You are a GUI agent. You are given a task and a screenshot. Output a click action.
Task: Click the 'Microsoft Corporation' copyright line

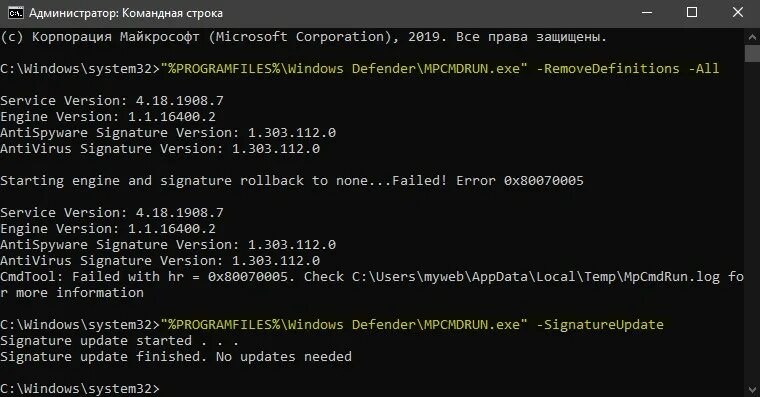coord(303,37)
